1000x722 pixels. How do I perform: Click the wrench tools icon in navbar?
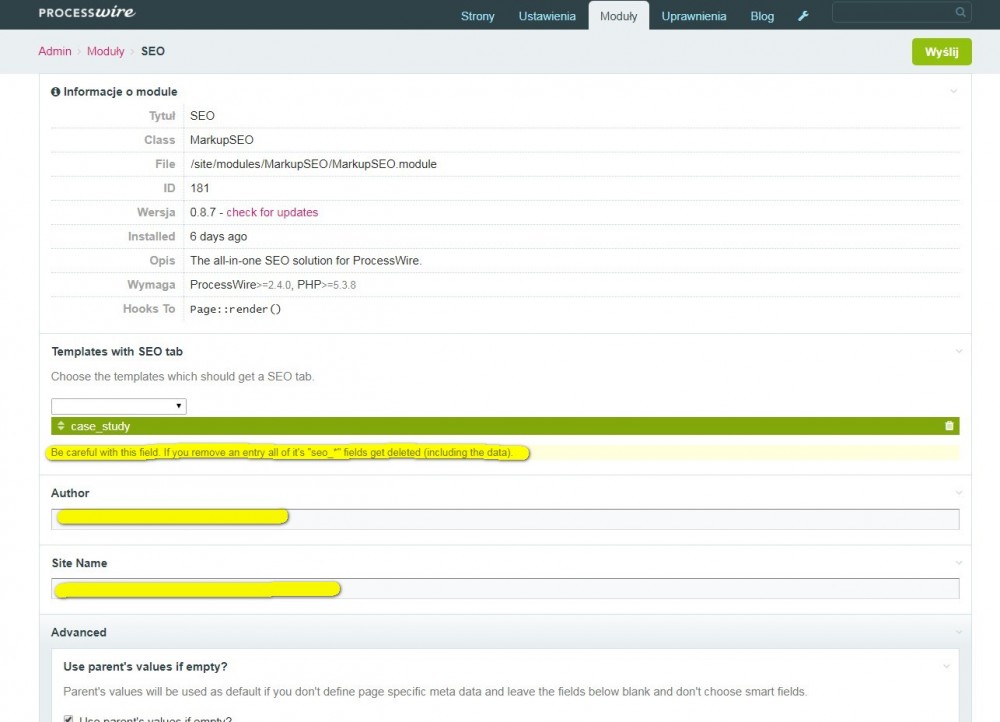pos(802,16)
